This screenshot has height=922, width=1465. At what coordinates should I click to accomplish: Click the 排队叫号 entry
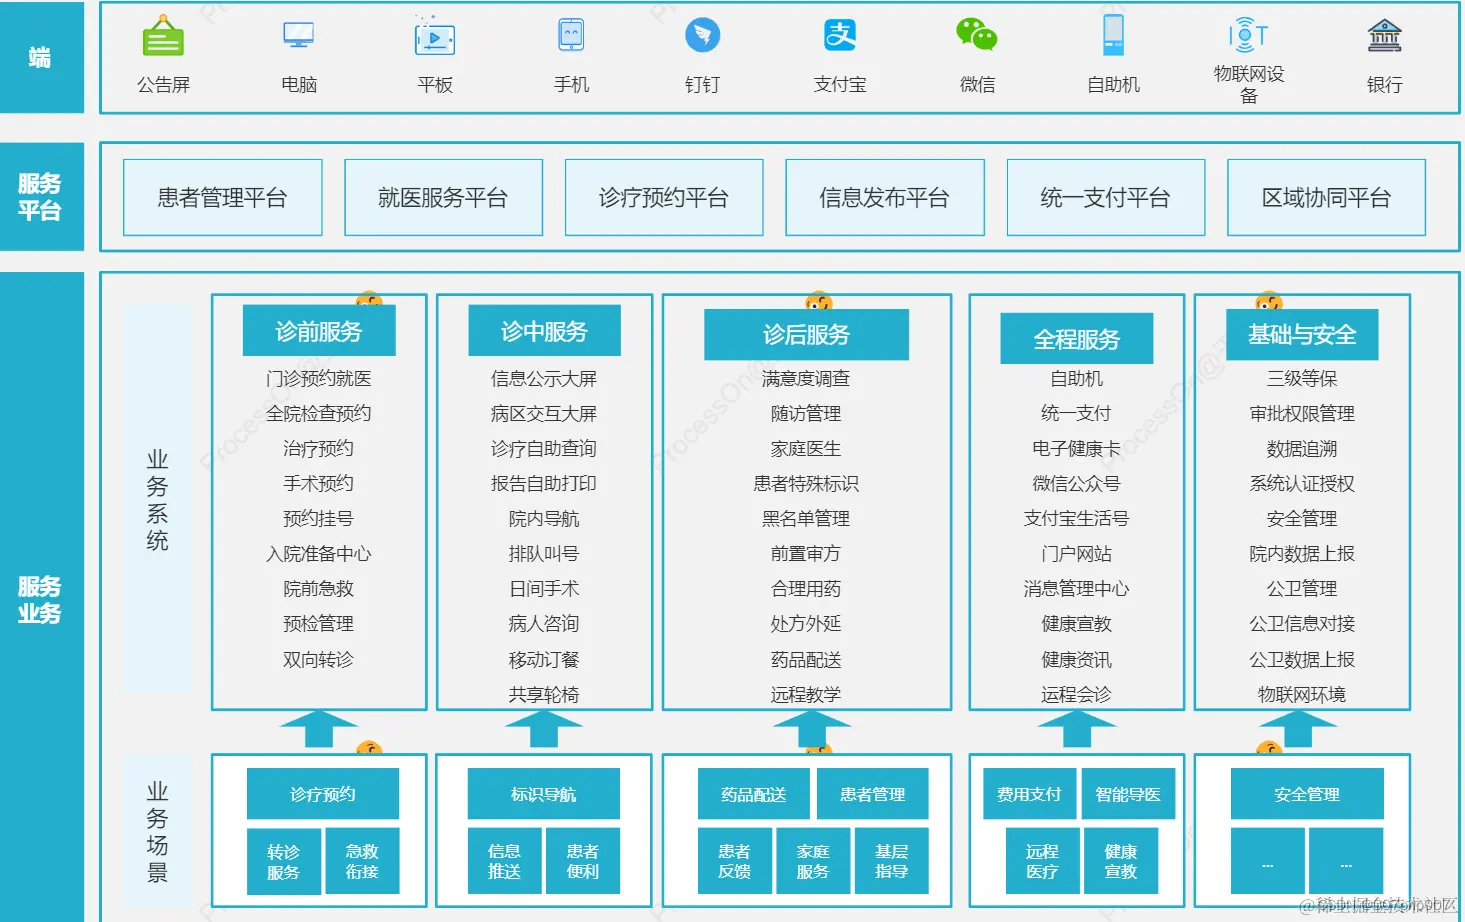pyautogui.click(x=543, y=553)
